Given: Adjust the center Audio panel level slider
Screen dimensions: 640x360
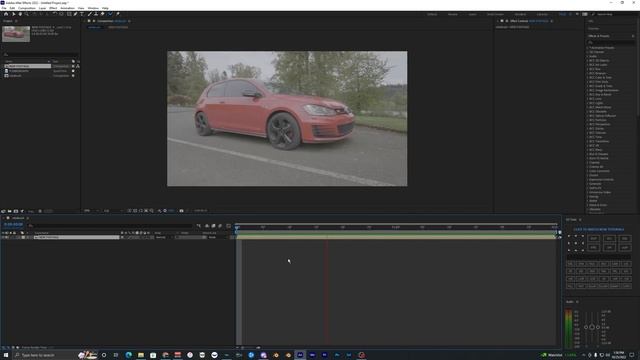Looking at the screenshot, I should (592, 327).
